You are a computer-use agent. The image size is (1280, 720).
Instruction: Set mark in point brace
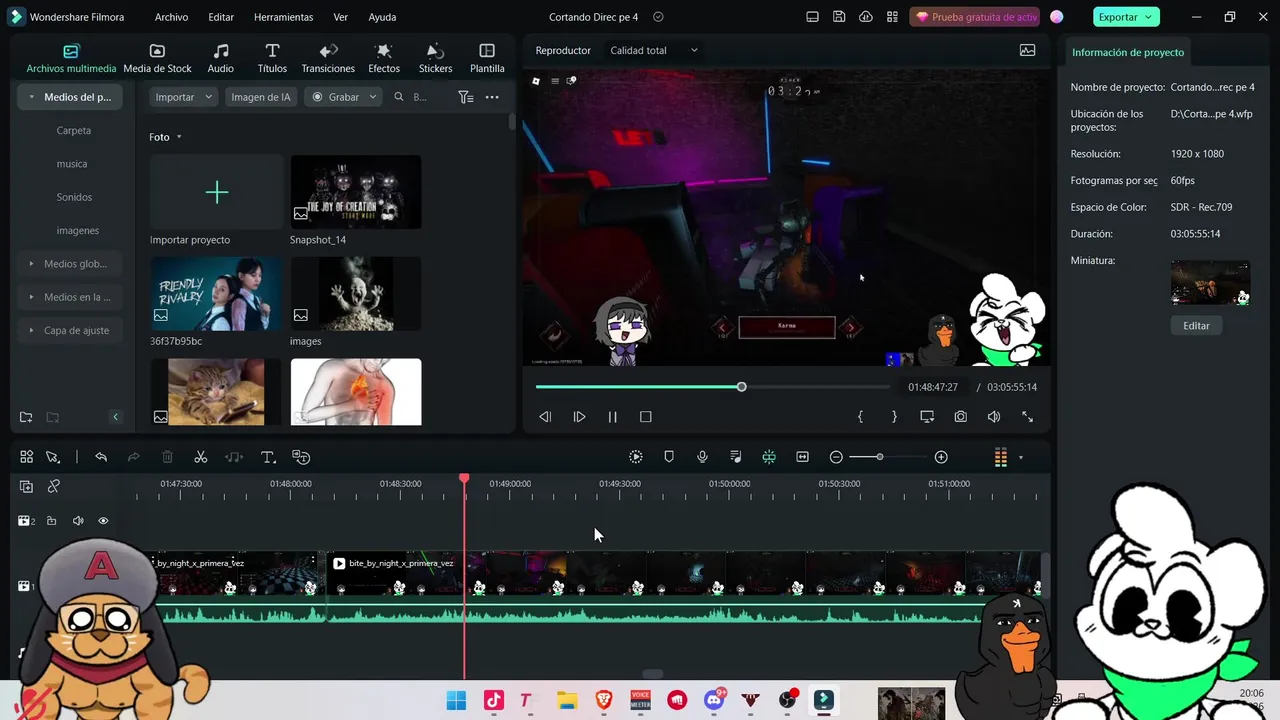(860, 417)
